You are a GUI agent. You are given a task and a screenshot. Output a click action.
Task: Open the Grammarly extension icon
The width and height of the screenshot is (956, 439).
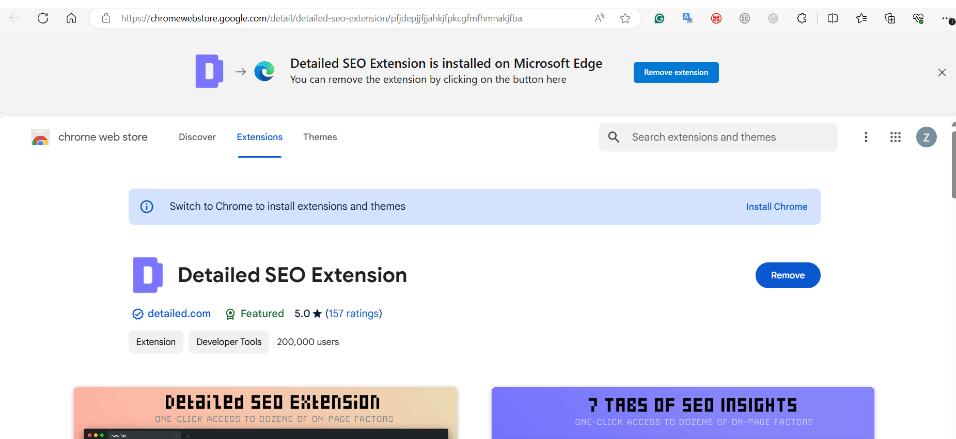[x=659, y=18]
